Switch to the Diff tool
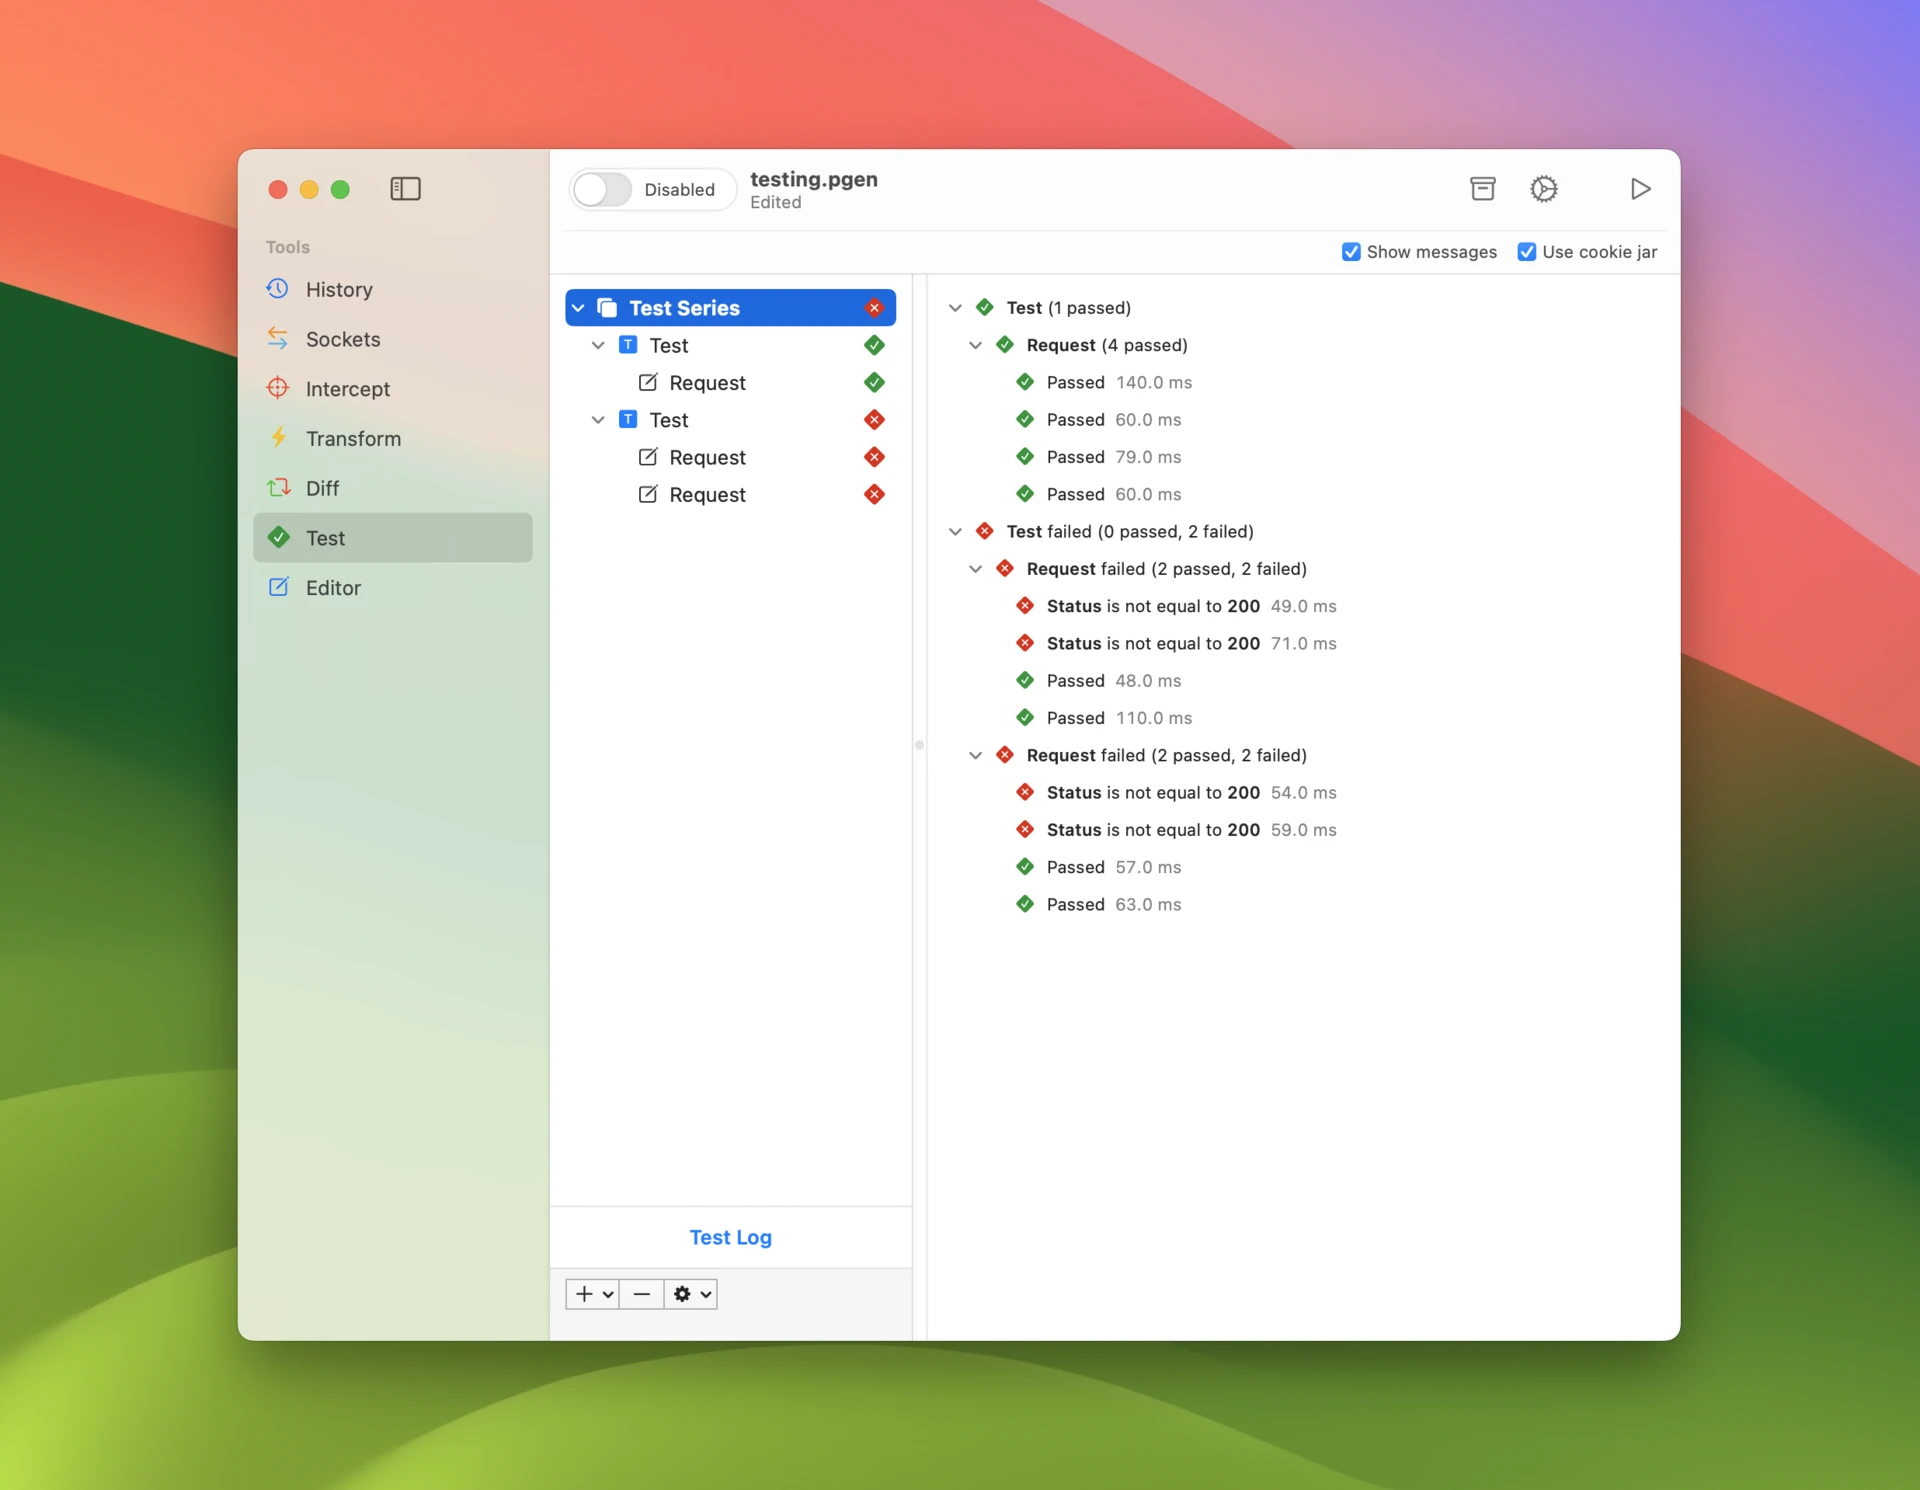1920x1490 pixels. [322, 488]
